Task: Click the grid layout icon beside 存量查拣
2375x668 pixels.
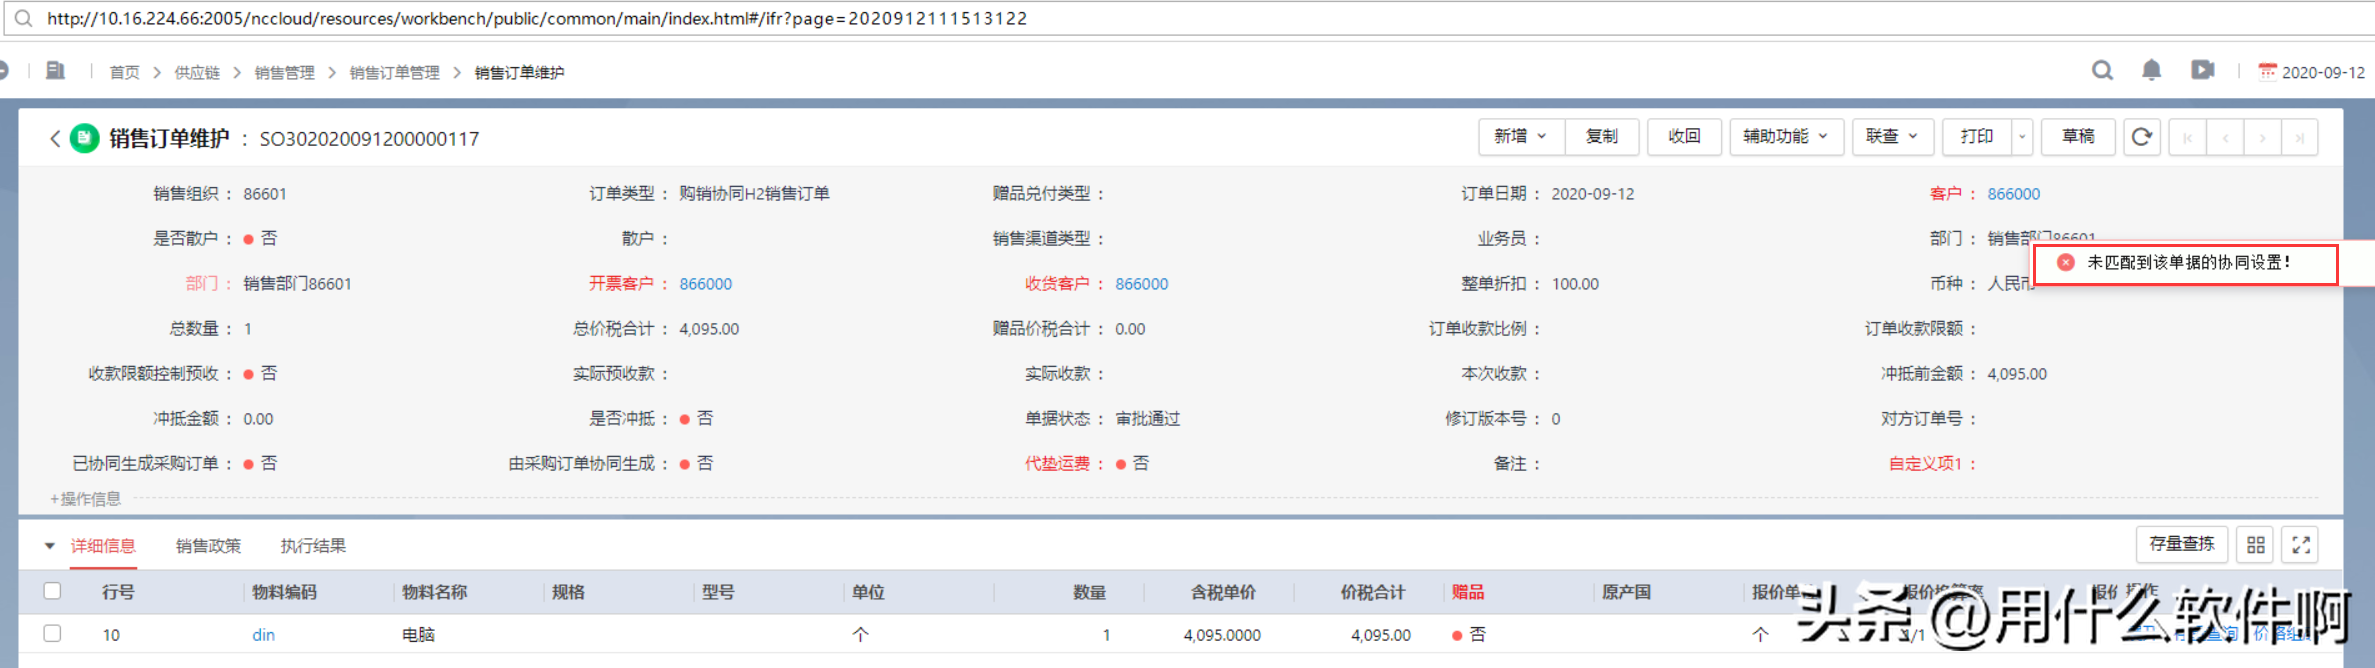Action: [2256, 545]
